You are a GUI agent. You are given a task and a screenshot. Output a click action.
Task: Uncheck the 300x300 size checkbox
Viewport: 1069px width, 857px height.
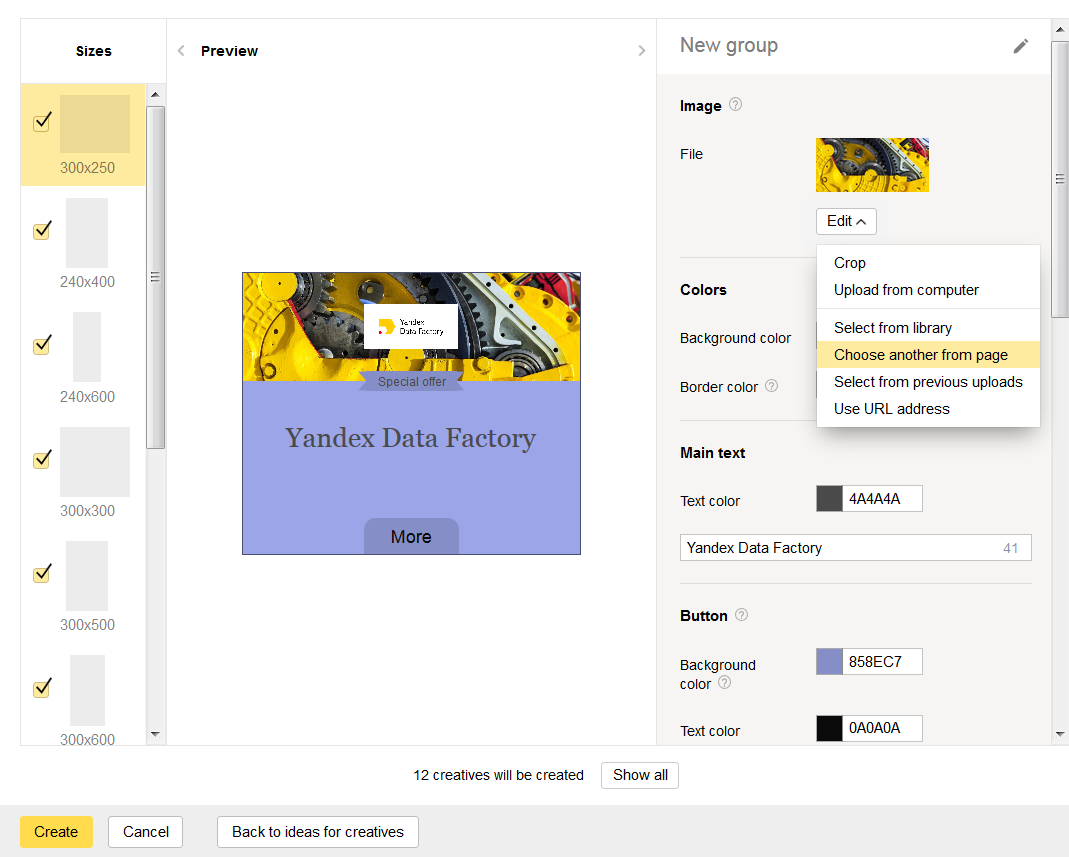point(42,460)
